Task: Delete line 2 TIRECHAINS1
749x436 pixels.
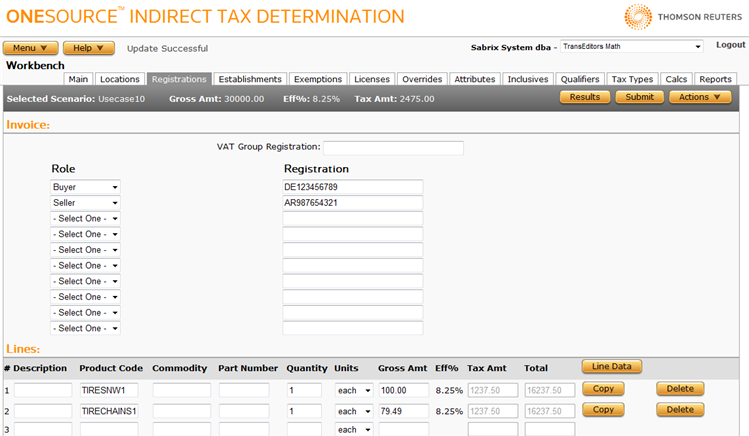Action: (x=680, y=410)
